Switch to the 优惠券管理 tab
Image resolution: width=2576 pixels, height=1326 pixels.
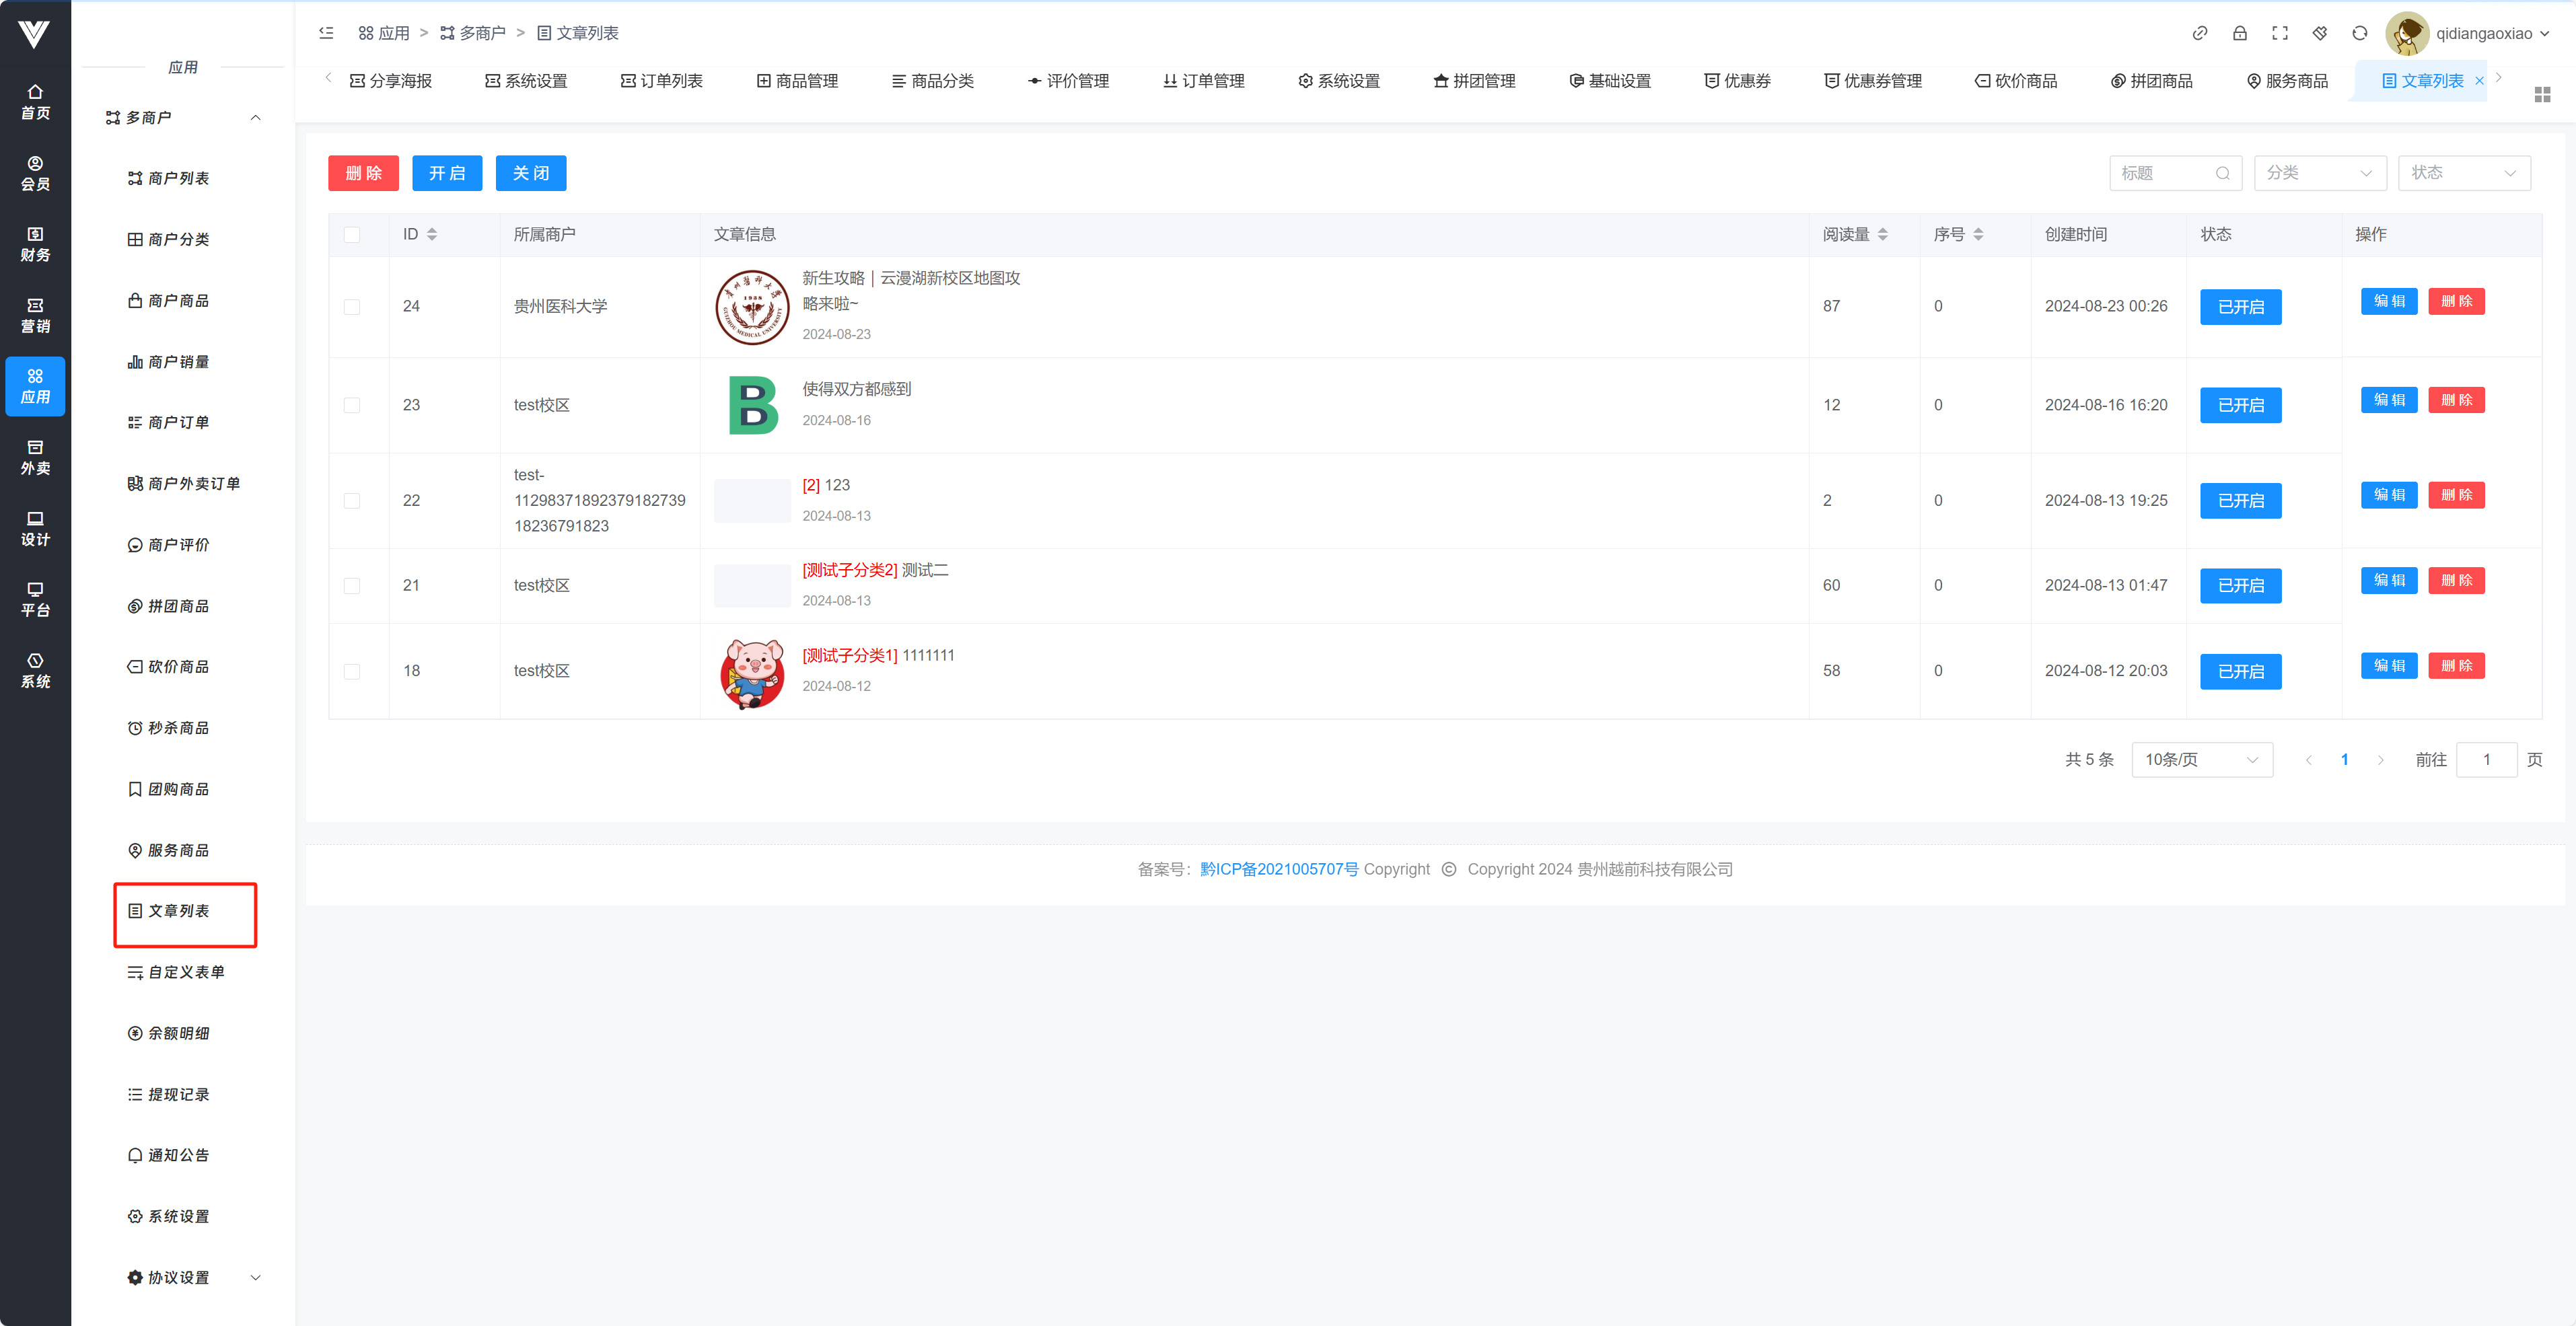tap(1872, 81)
